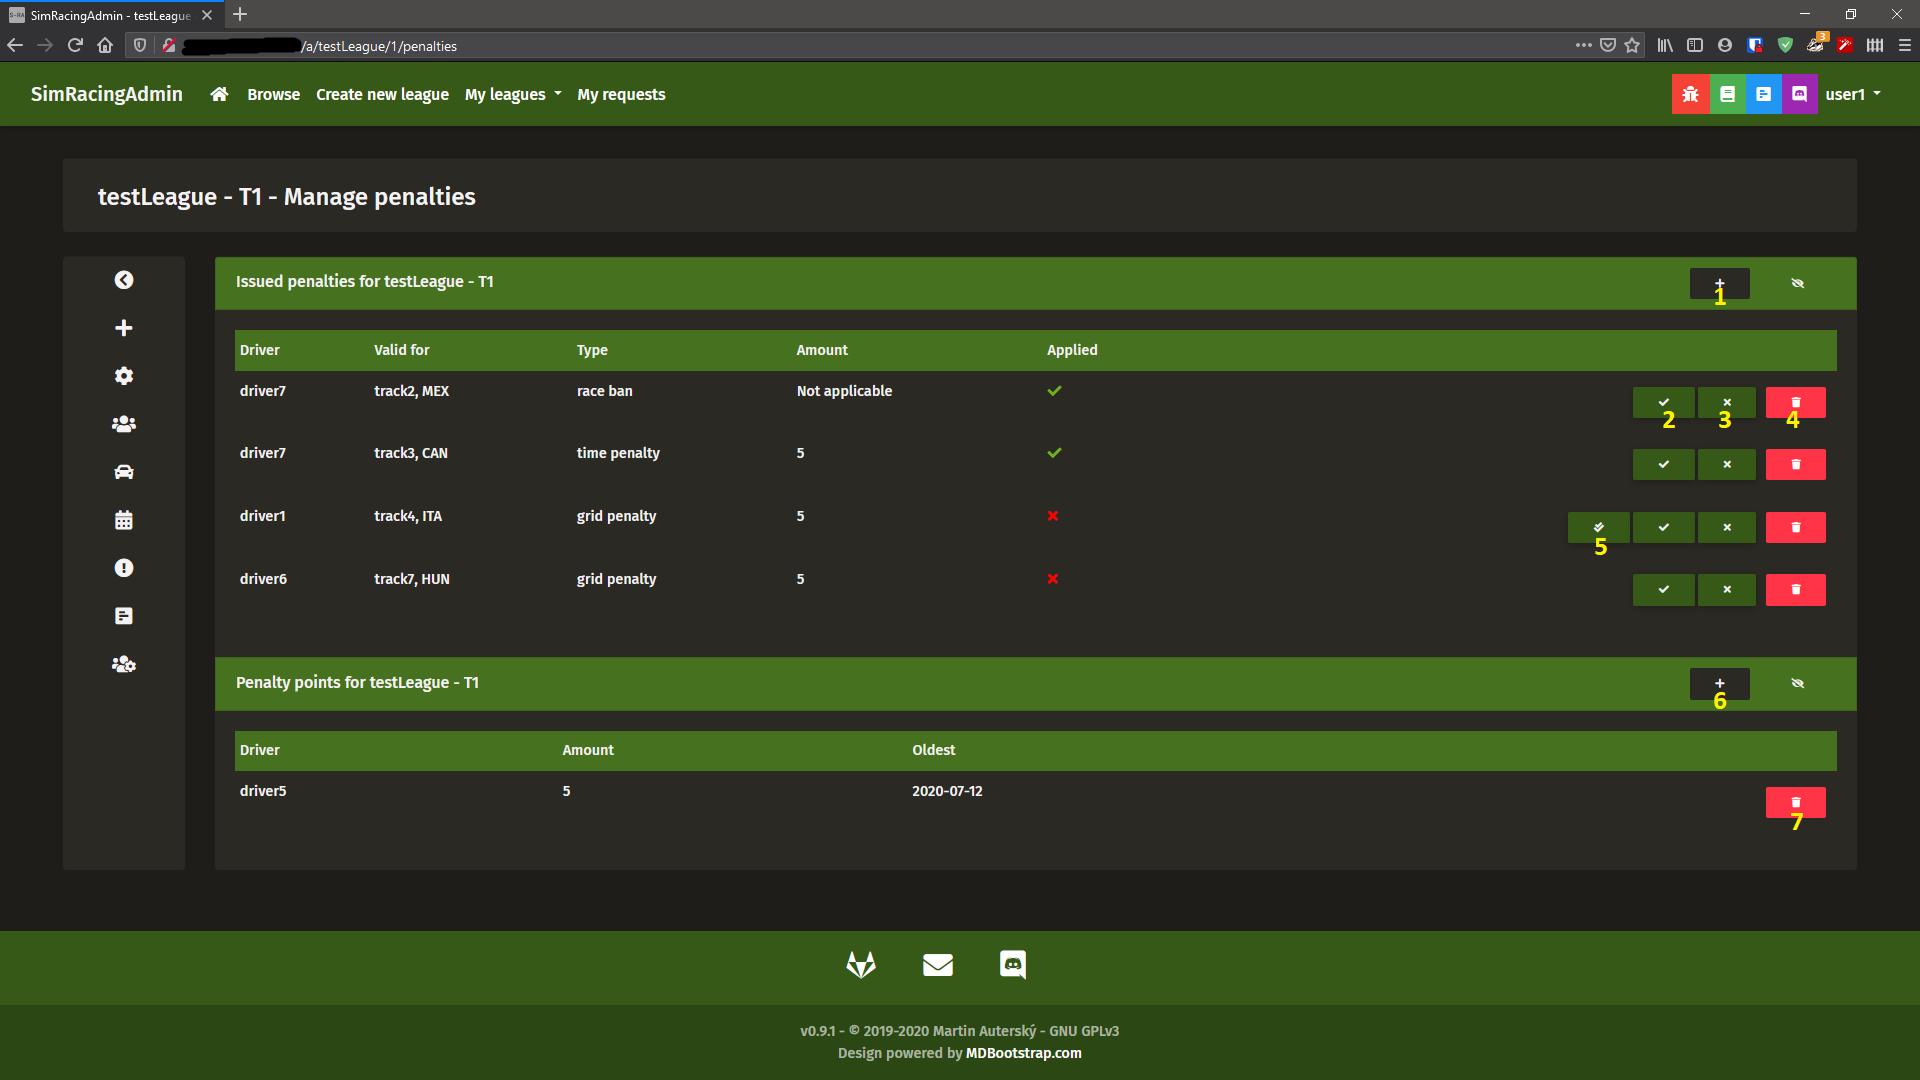Click red delete button for driver6 grid penalty
This screenshot has height=1080, width=1920.
click(1796, 589)
